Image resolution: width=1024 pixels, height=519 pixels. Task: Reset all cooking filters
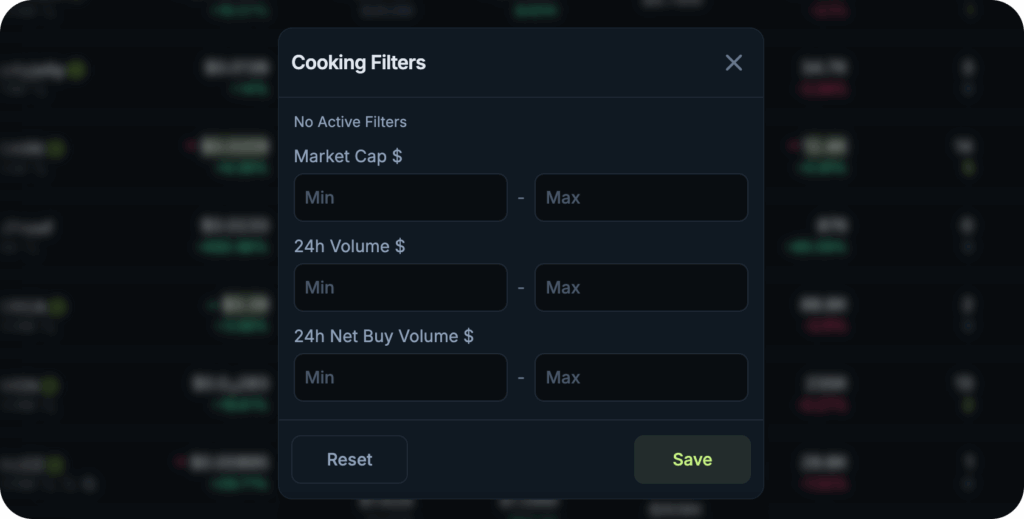pos(349,460)
